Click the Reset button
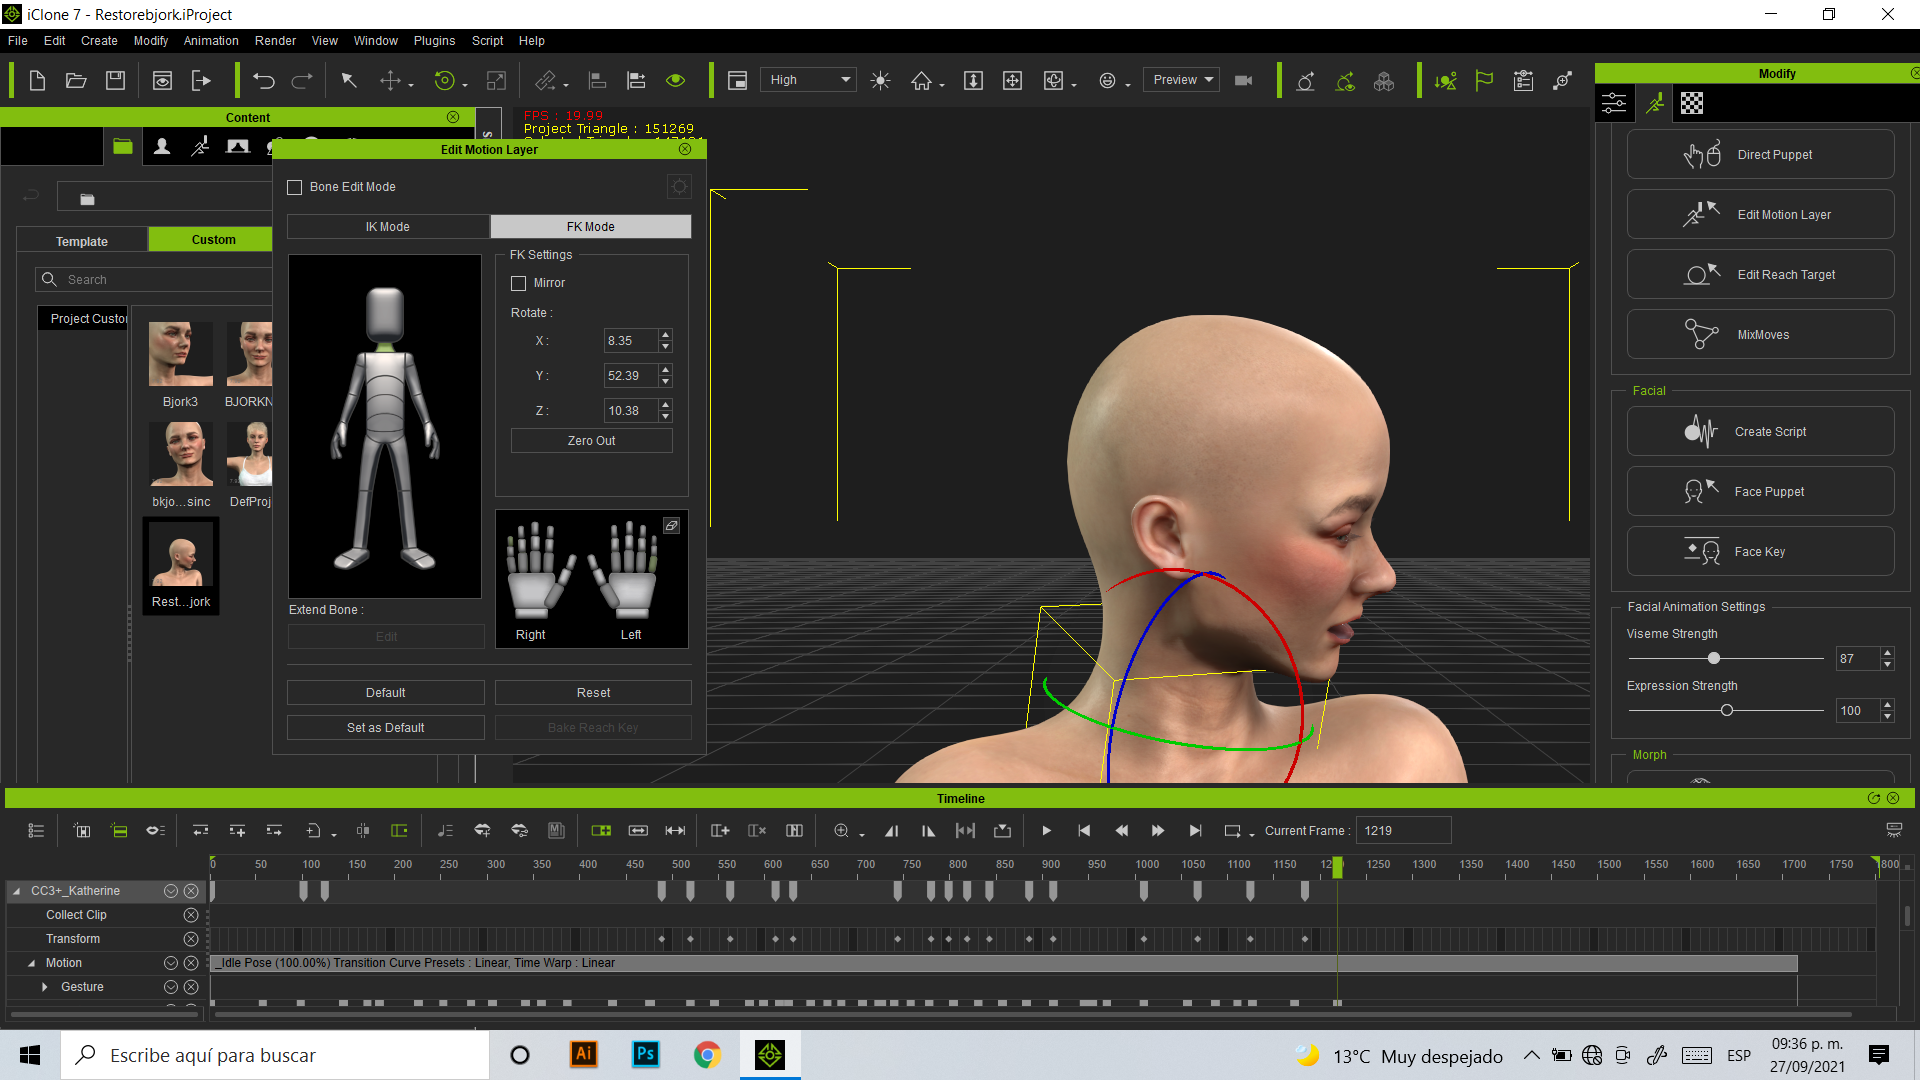 click(593, 693)
